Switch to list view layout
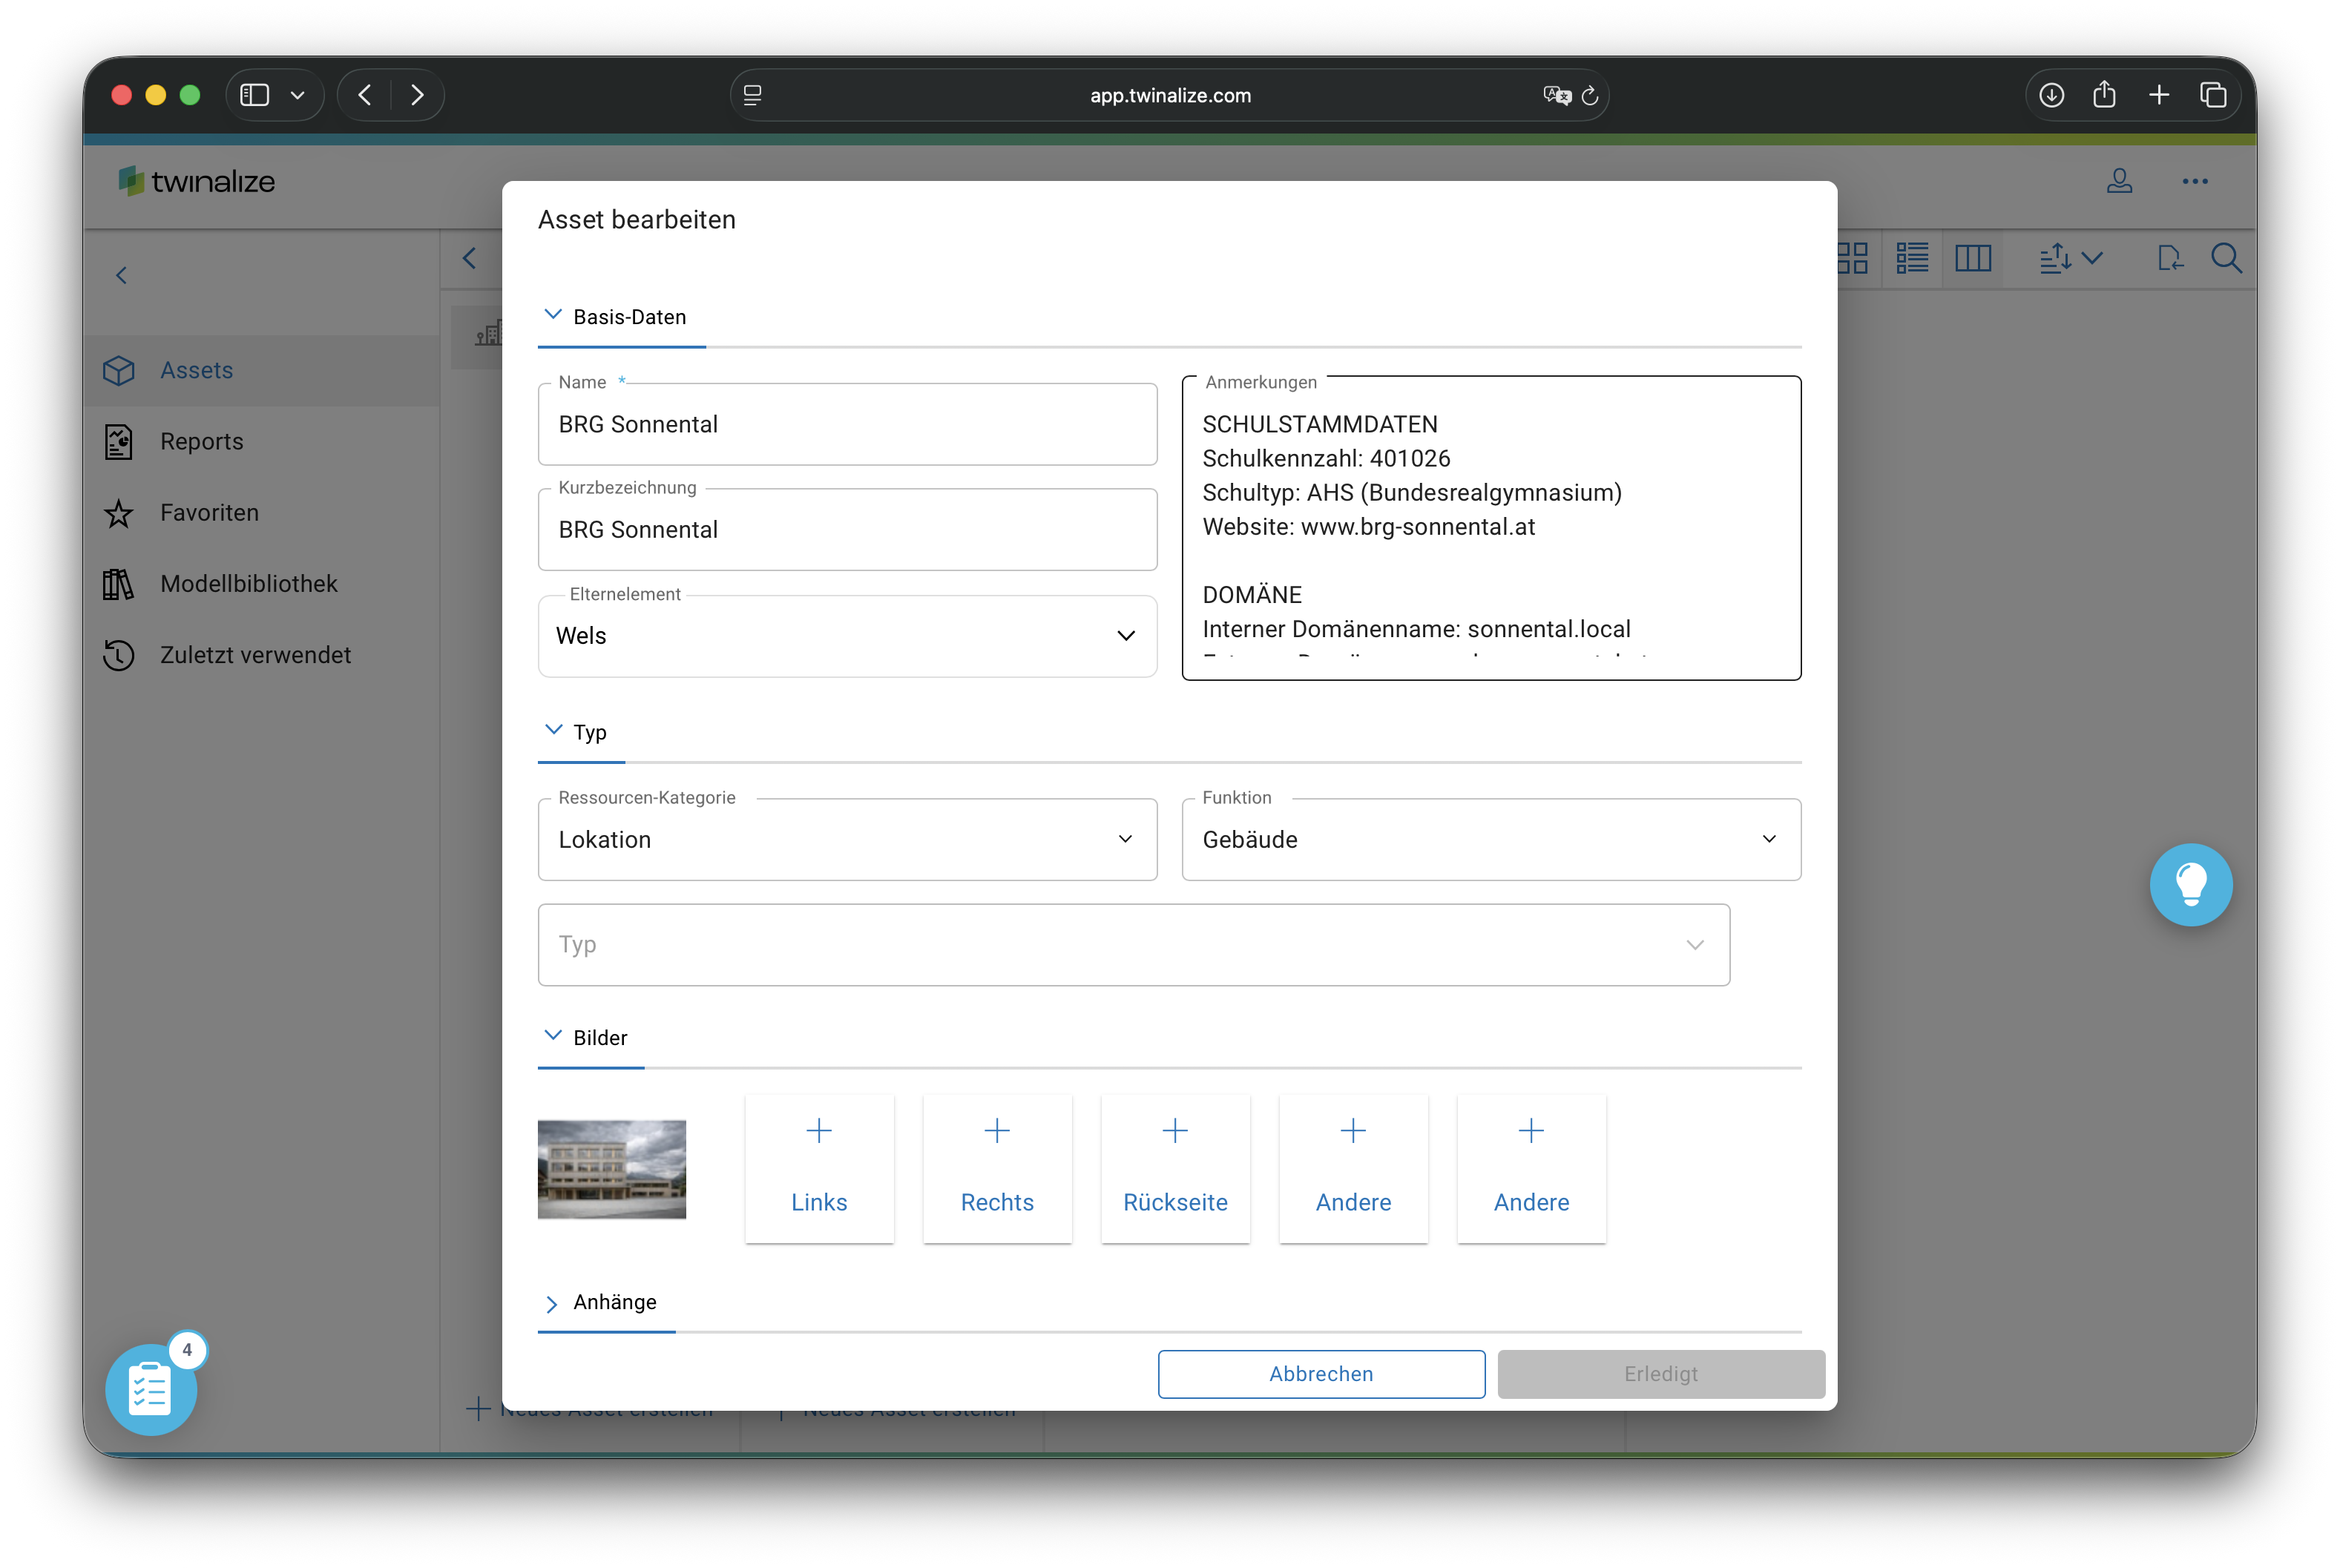 click(1912, 259)
